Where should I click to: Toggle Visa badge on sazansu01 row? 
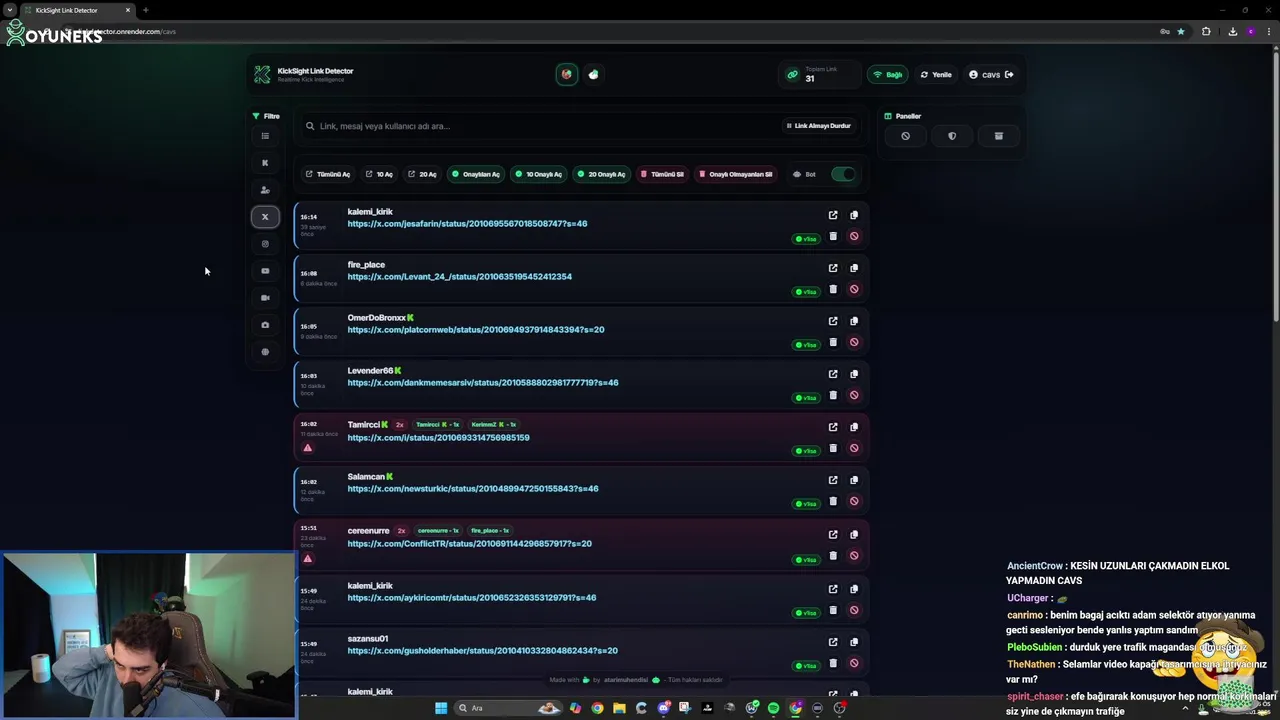806,666
